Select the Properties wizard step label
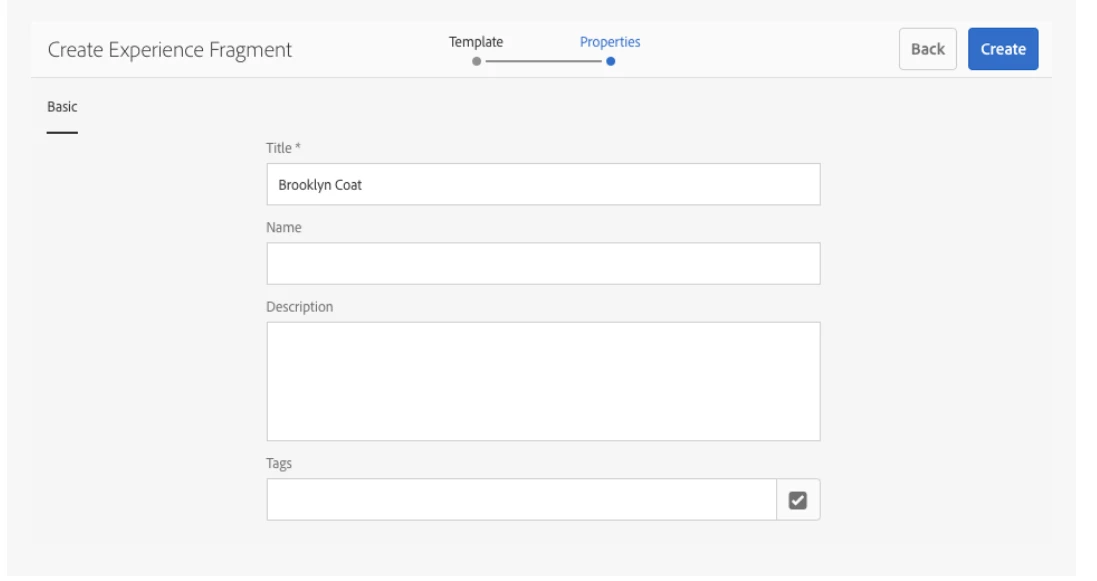The width and height of the screenshot is (1097, 581). point(610,42)
